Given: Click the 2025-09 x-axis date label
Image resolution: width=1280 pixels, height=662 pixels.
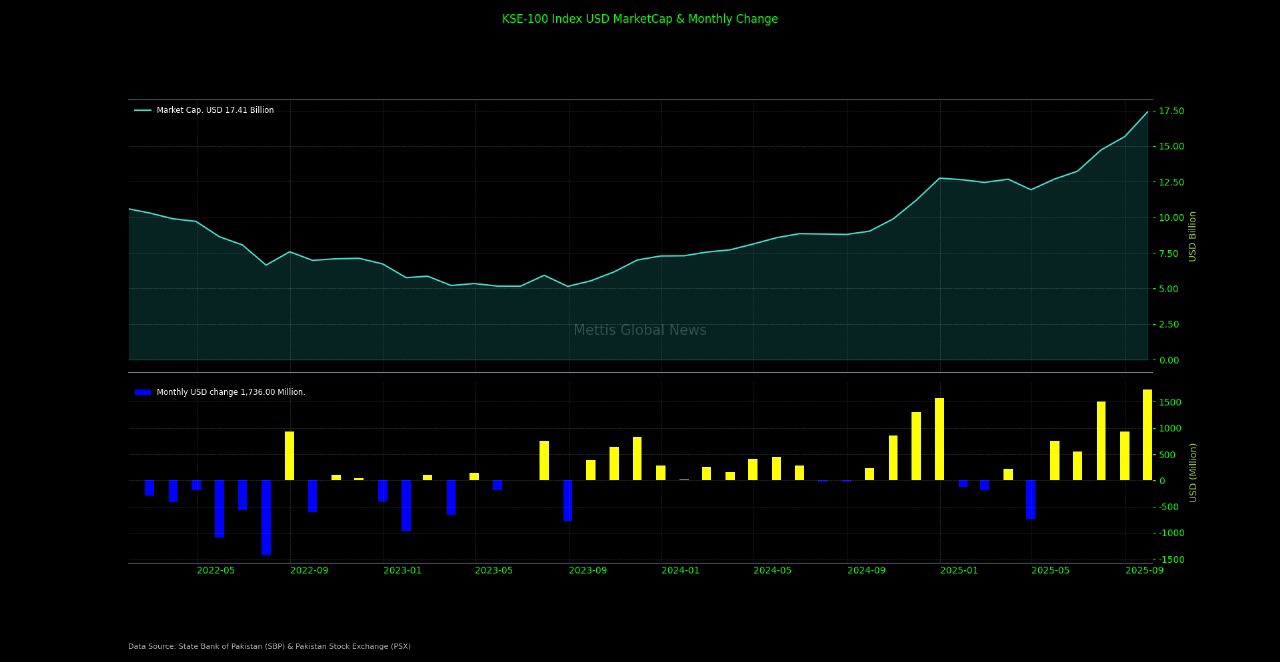Looking at the screenshot, I should pos(1144,570).
